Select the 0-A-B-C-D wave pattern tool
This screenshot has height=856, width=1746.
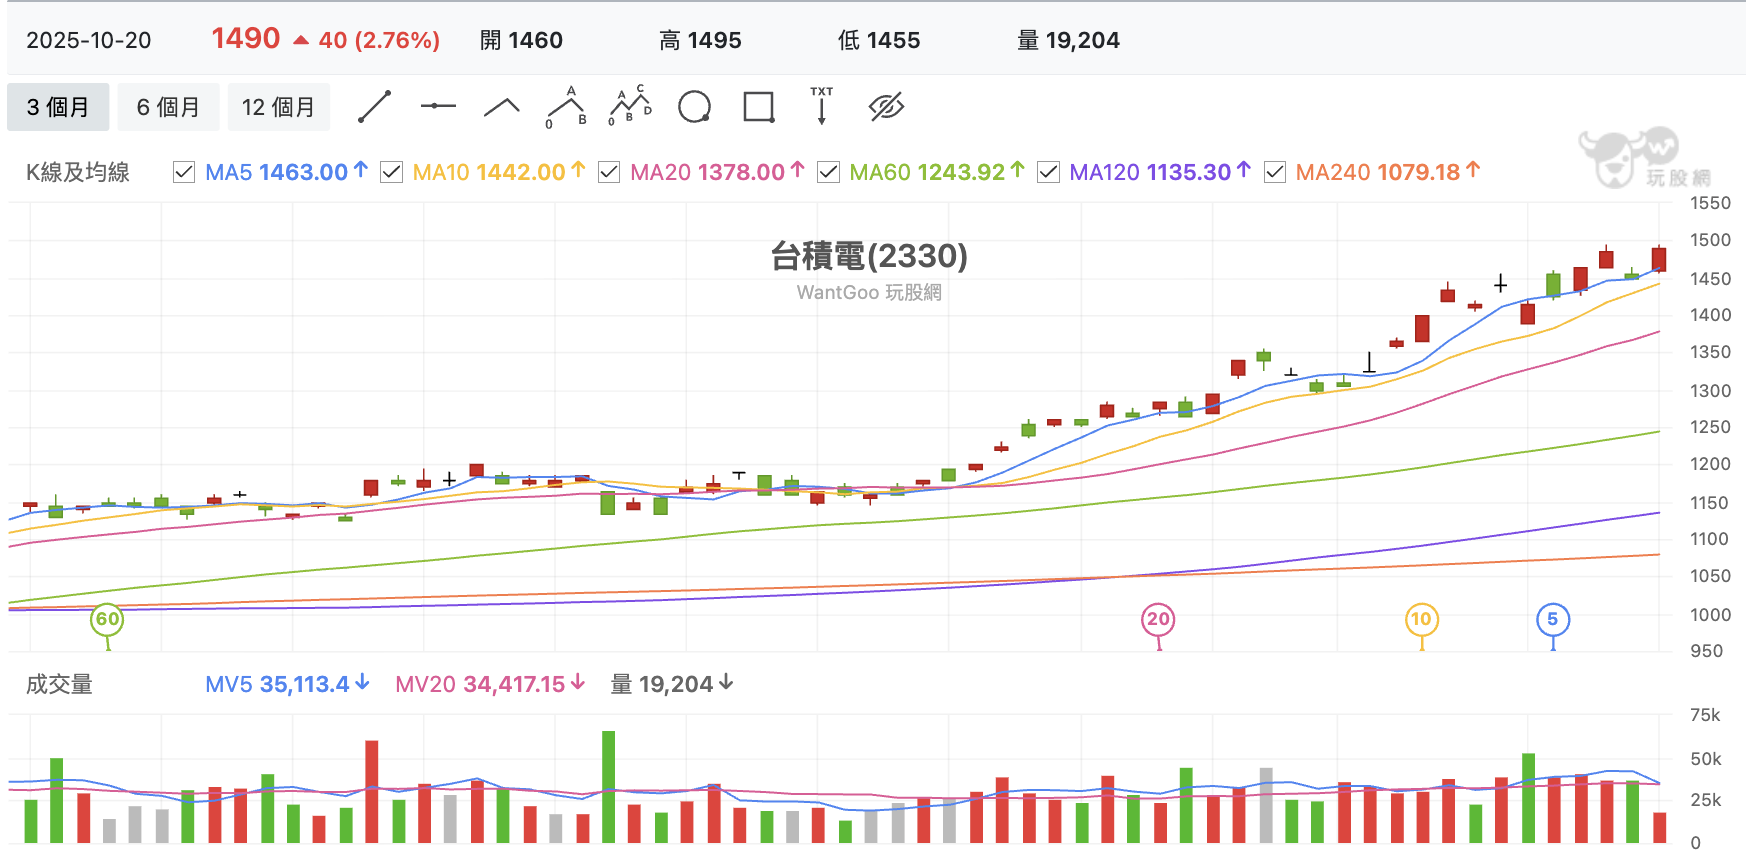(x=630, y=106)
